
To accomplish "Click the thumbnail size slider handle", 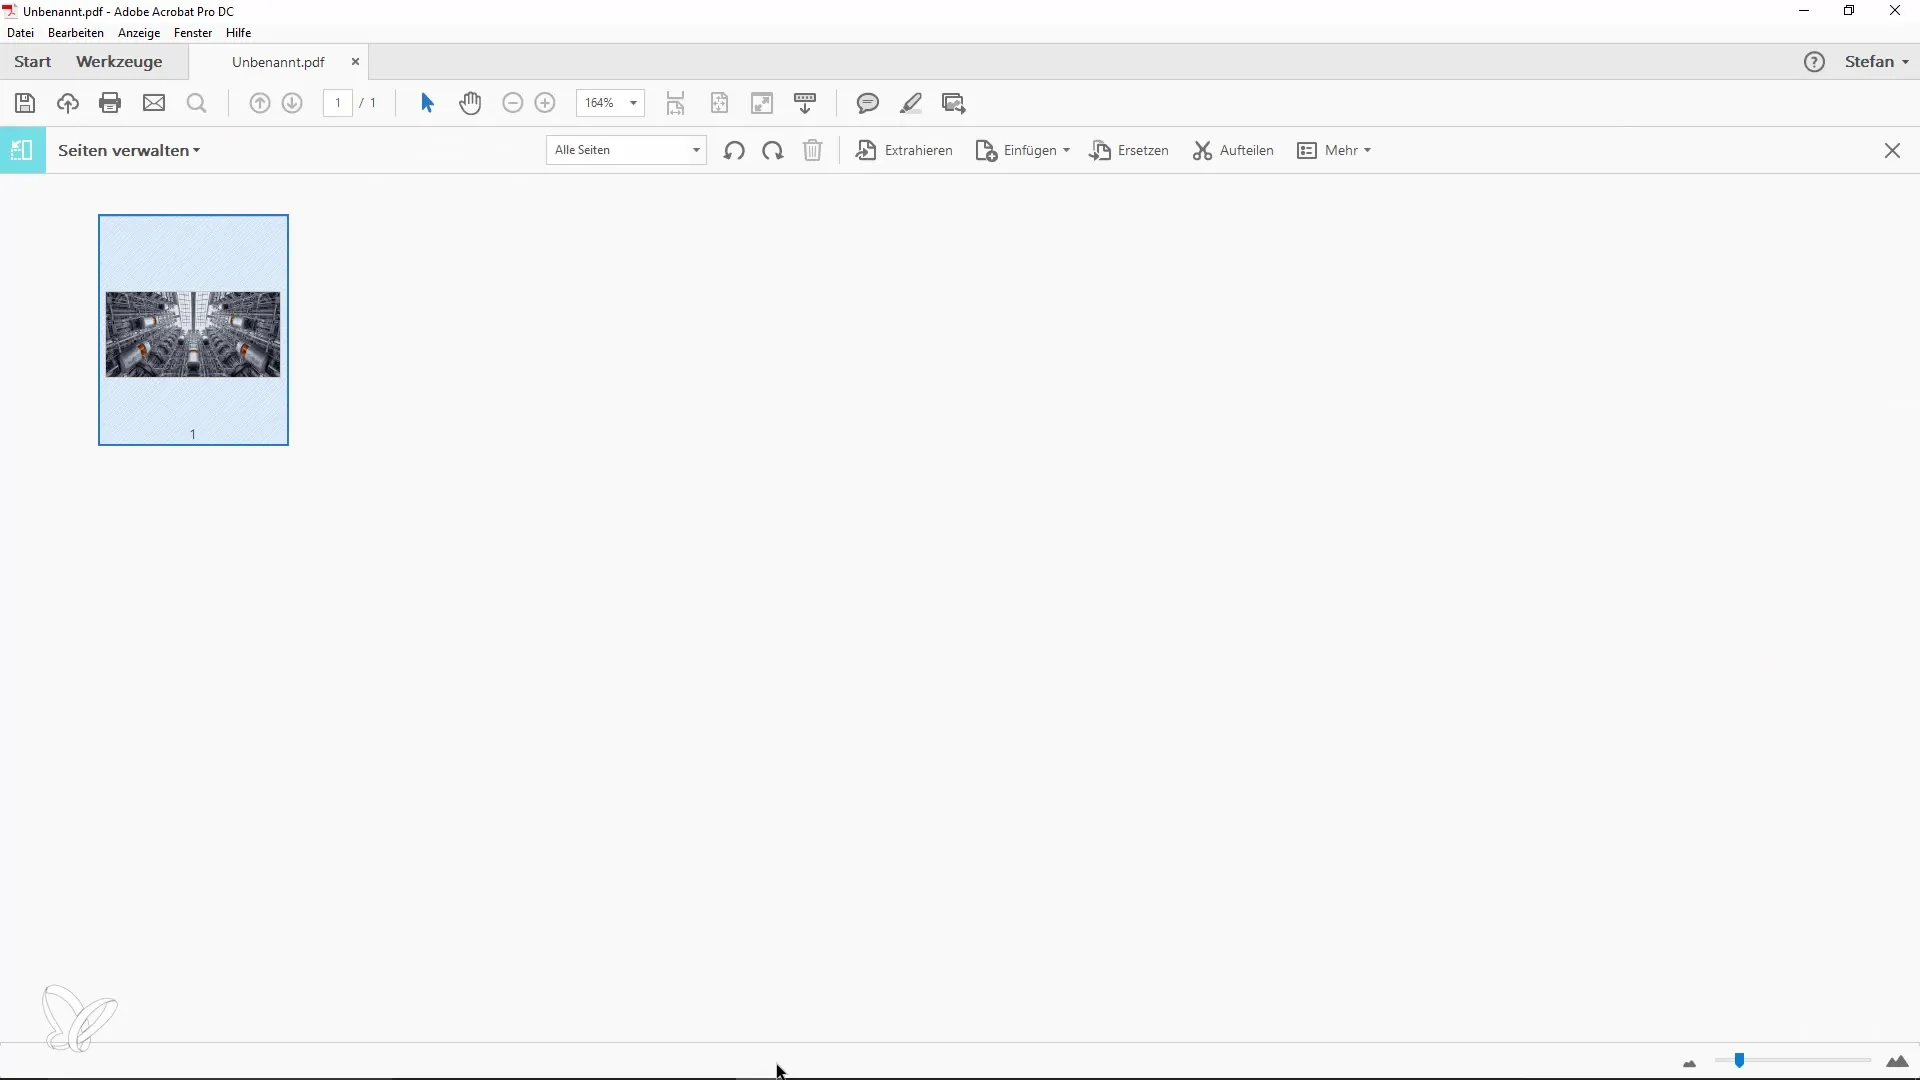I will pyautogui.click(x=1739, y=1061).
